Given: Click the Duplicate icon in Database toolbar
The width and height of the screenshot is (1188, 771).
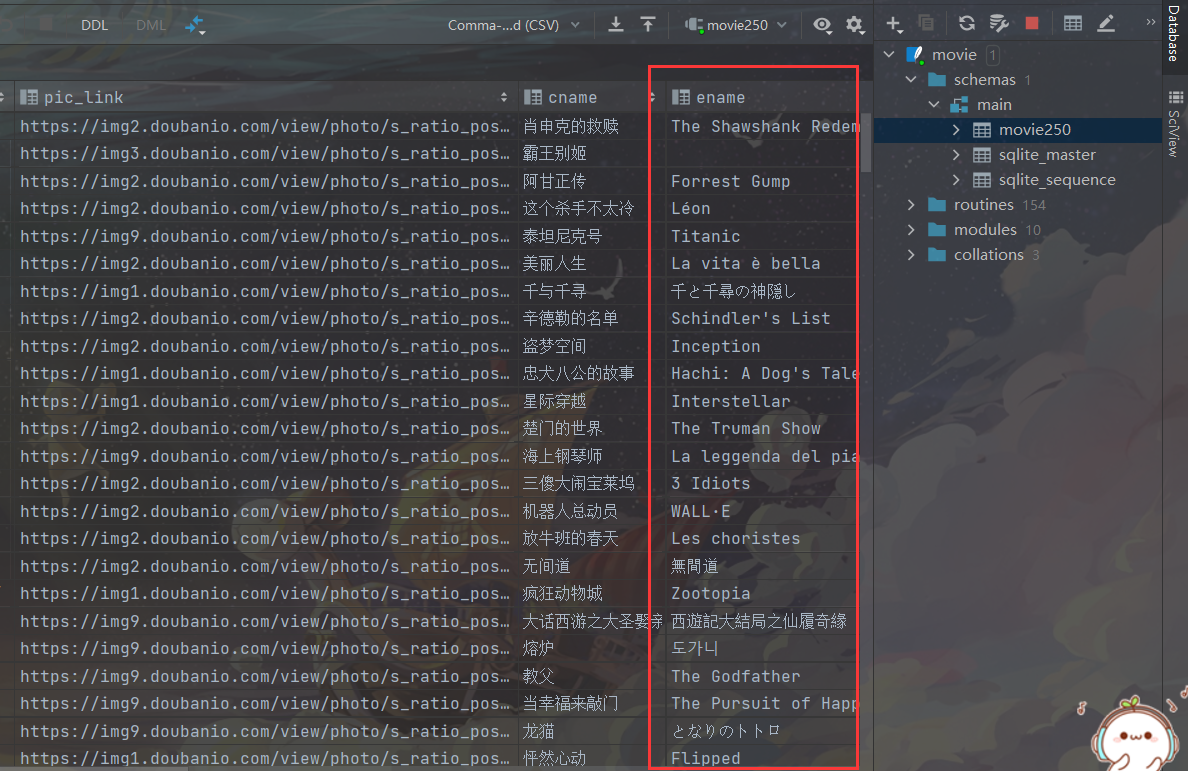Looking at the screenshot, I should coord(926,23).
